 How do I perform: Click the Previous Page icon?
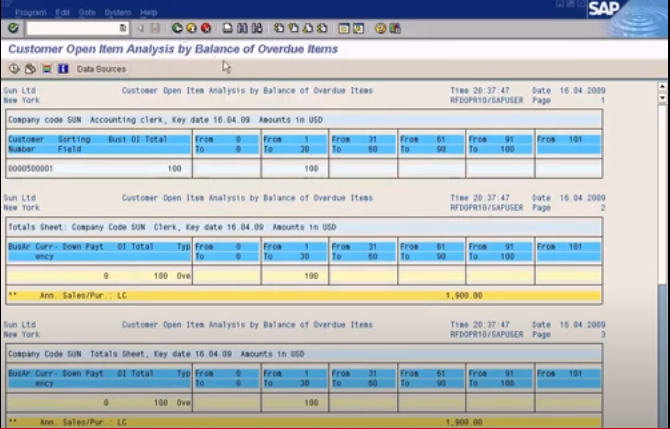[x=294, y=28]
